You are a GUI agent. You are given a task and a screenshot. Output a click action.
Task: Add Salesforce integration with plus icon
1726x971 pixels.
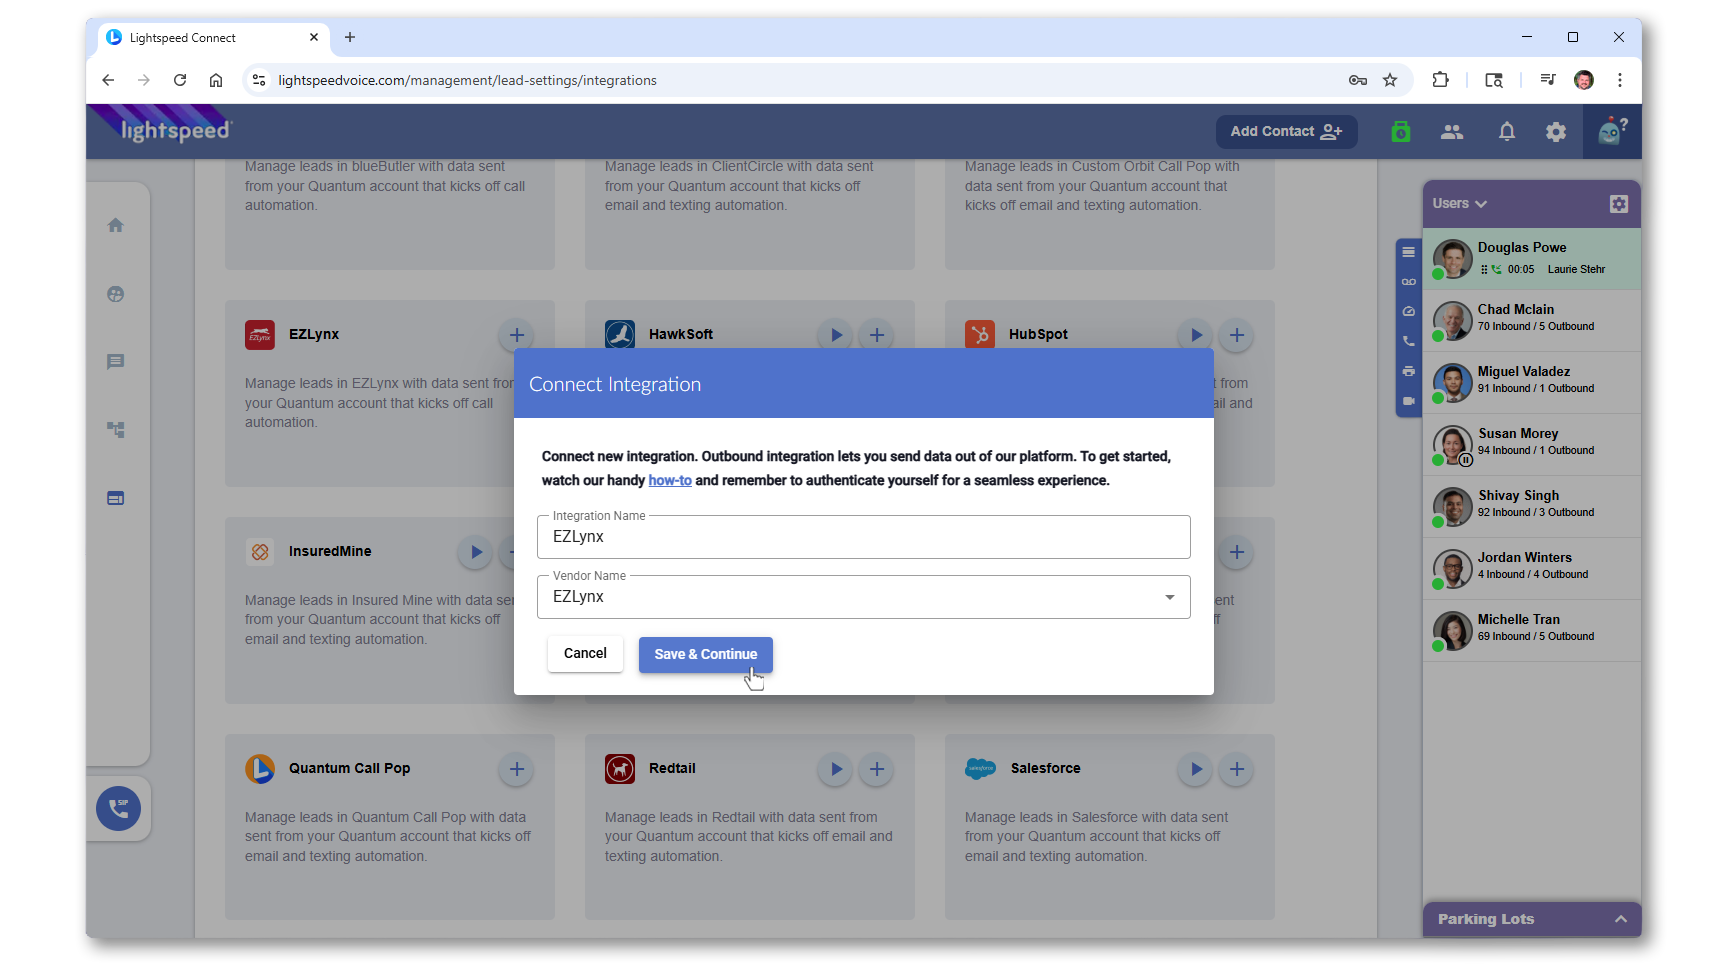(1237, 769)
